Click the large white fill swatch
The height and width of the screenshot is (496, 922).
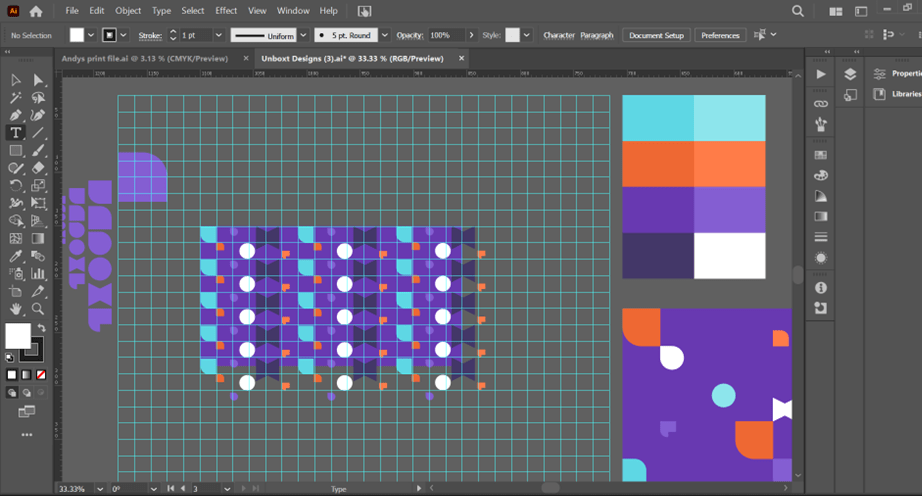click(18, 336)
